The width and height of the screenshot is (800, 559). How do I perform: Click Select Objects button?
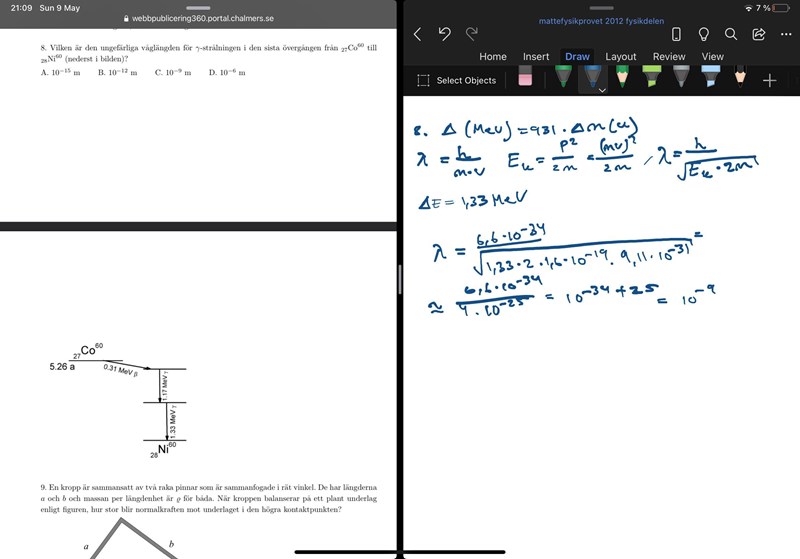(x=456, y=80)
